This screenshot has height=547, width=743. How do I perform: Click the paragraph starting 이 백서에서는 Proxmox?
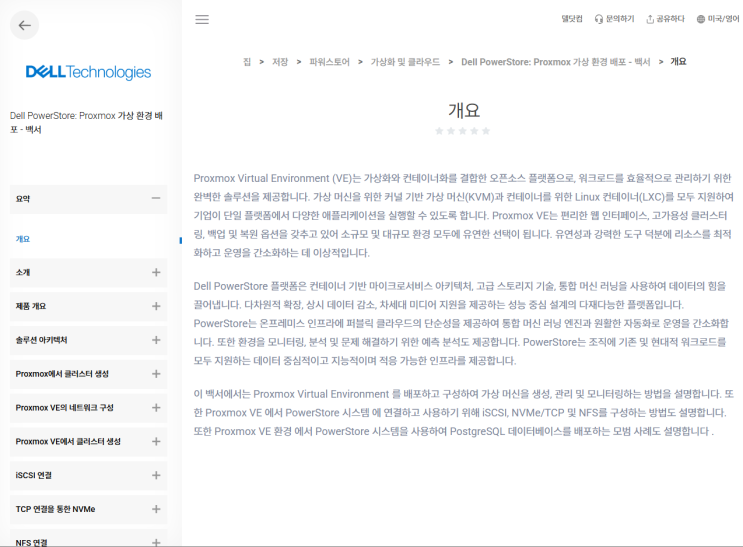(x=463, y=412)
